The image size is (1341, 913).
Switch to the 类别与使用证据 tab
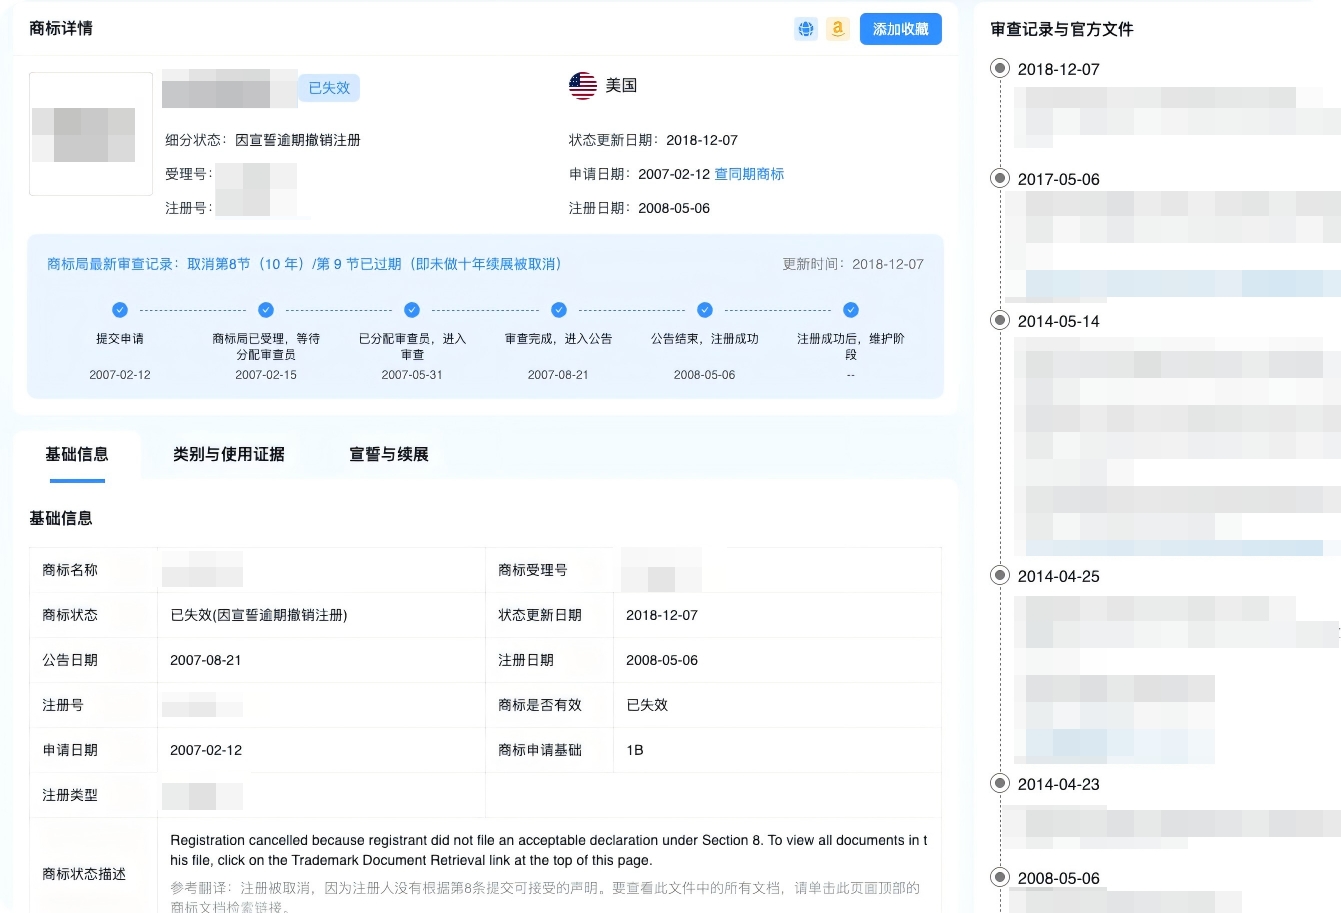[229, 454]
